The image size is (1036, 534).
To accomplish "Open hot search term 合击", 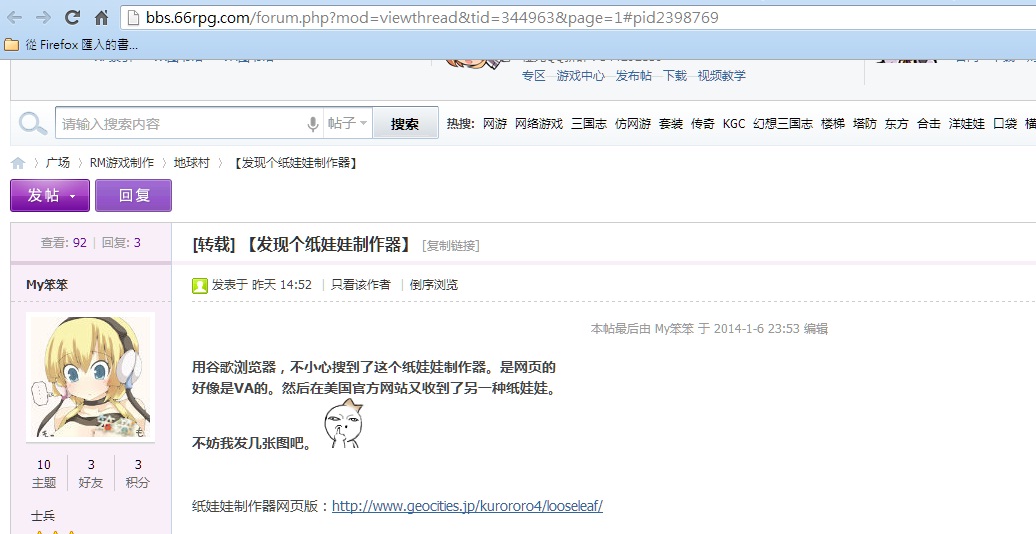I will click(928, 124).
